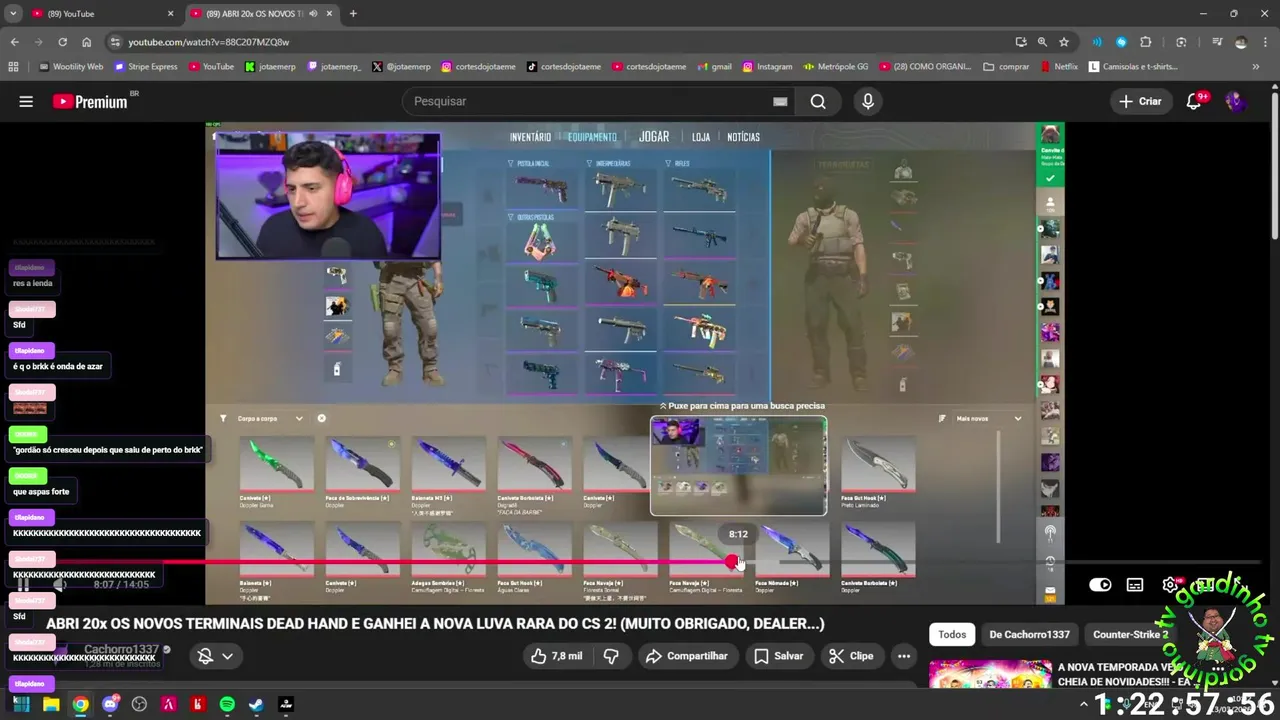Open the Wootility Web bookmark
1280x720 pixels.
[x=71, y=67]
